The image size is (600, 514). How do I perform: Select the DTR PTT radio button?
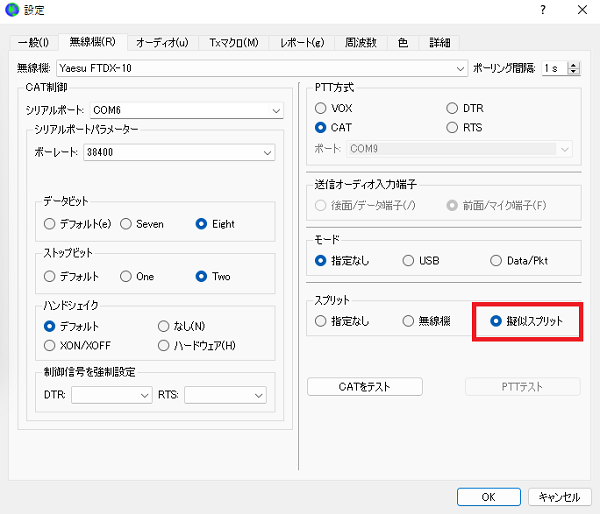pos(453,108)
